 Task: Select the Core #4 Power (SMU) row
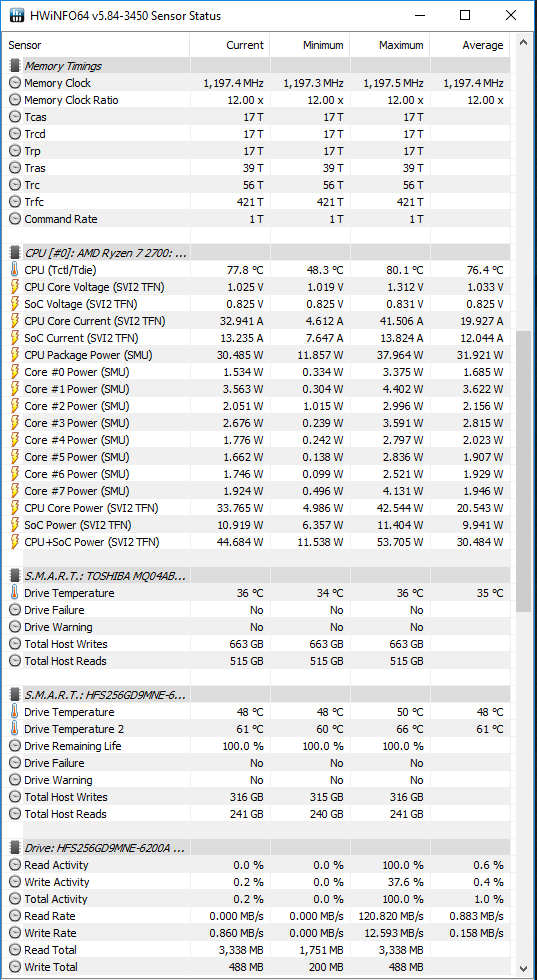tap(257, 440)
